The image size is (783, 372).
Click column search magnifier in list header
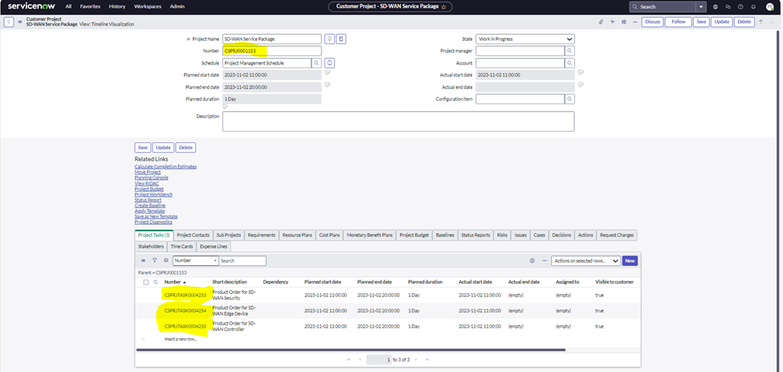tap(156, 282)
